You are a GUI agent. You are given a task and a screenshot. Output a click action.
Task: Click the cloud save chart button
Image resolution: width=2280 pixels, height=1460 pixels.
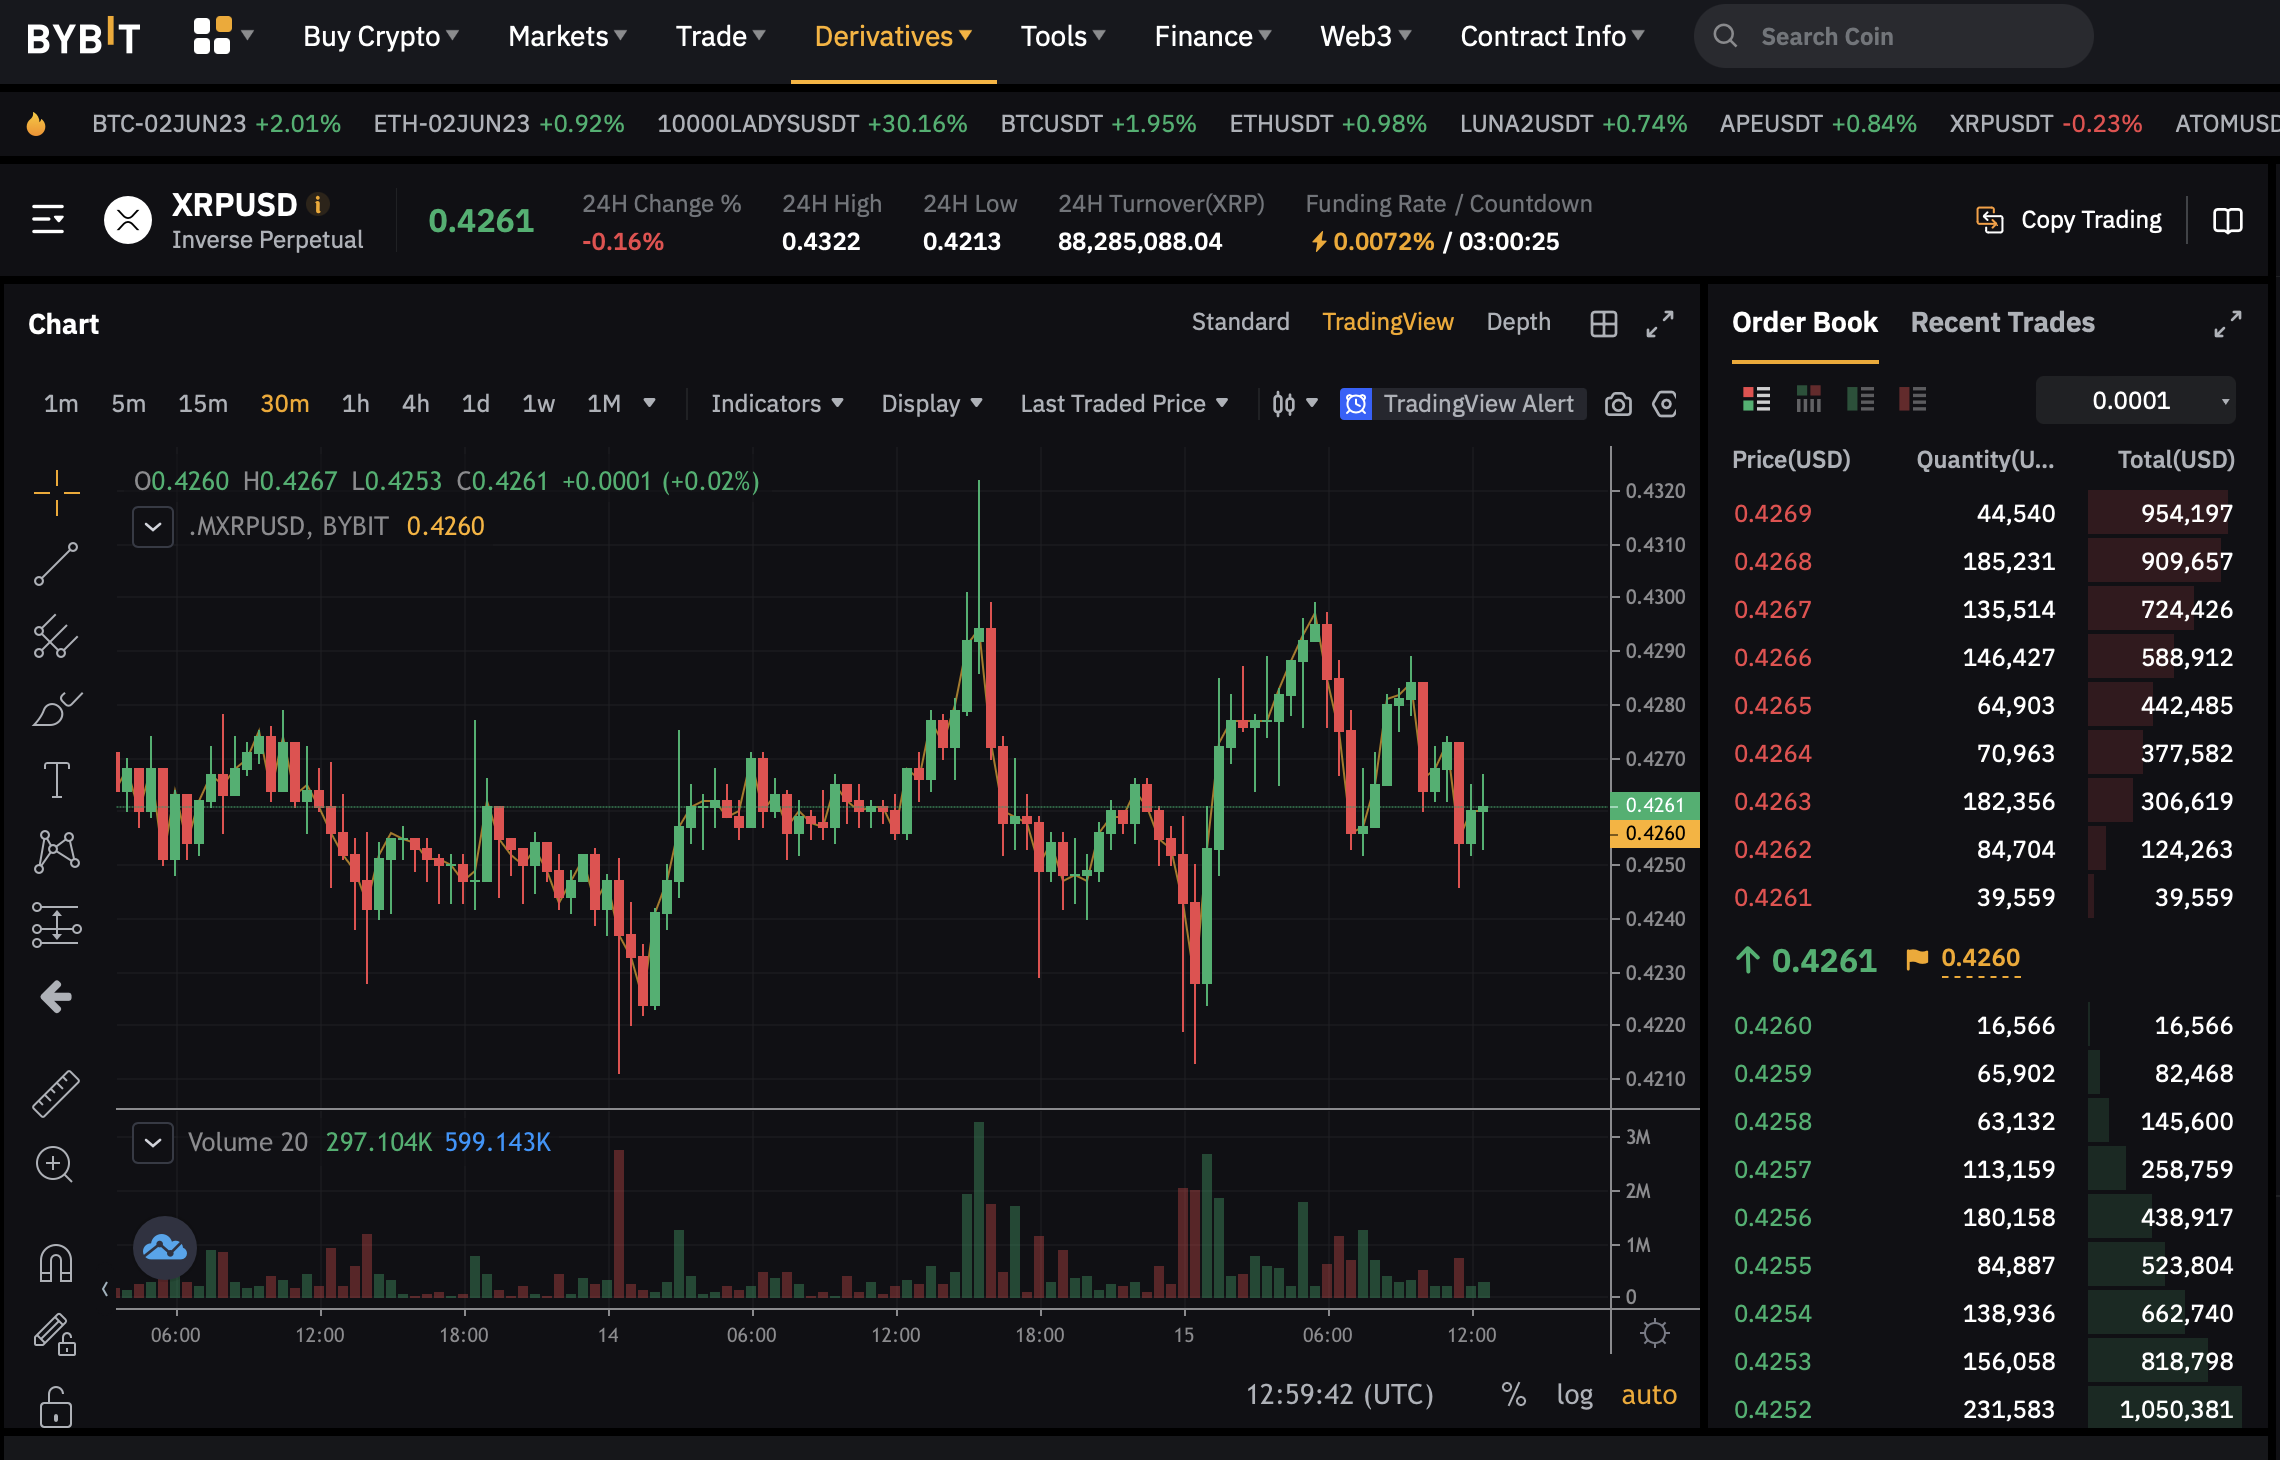(x=165, y=1247)
